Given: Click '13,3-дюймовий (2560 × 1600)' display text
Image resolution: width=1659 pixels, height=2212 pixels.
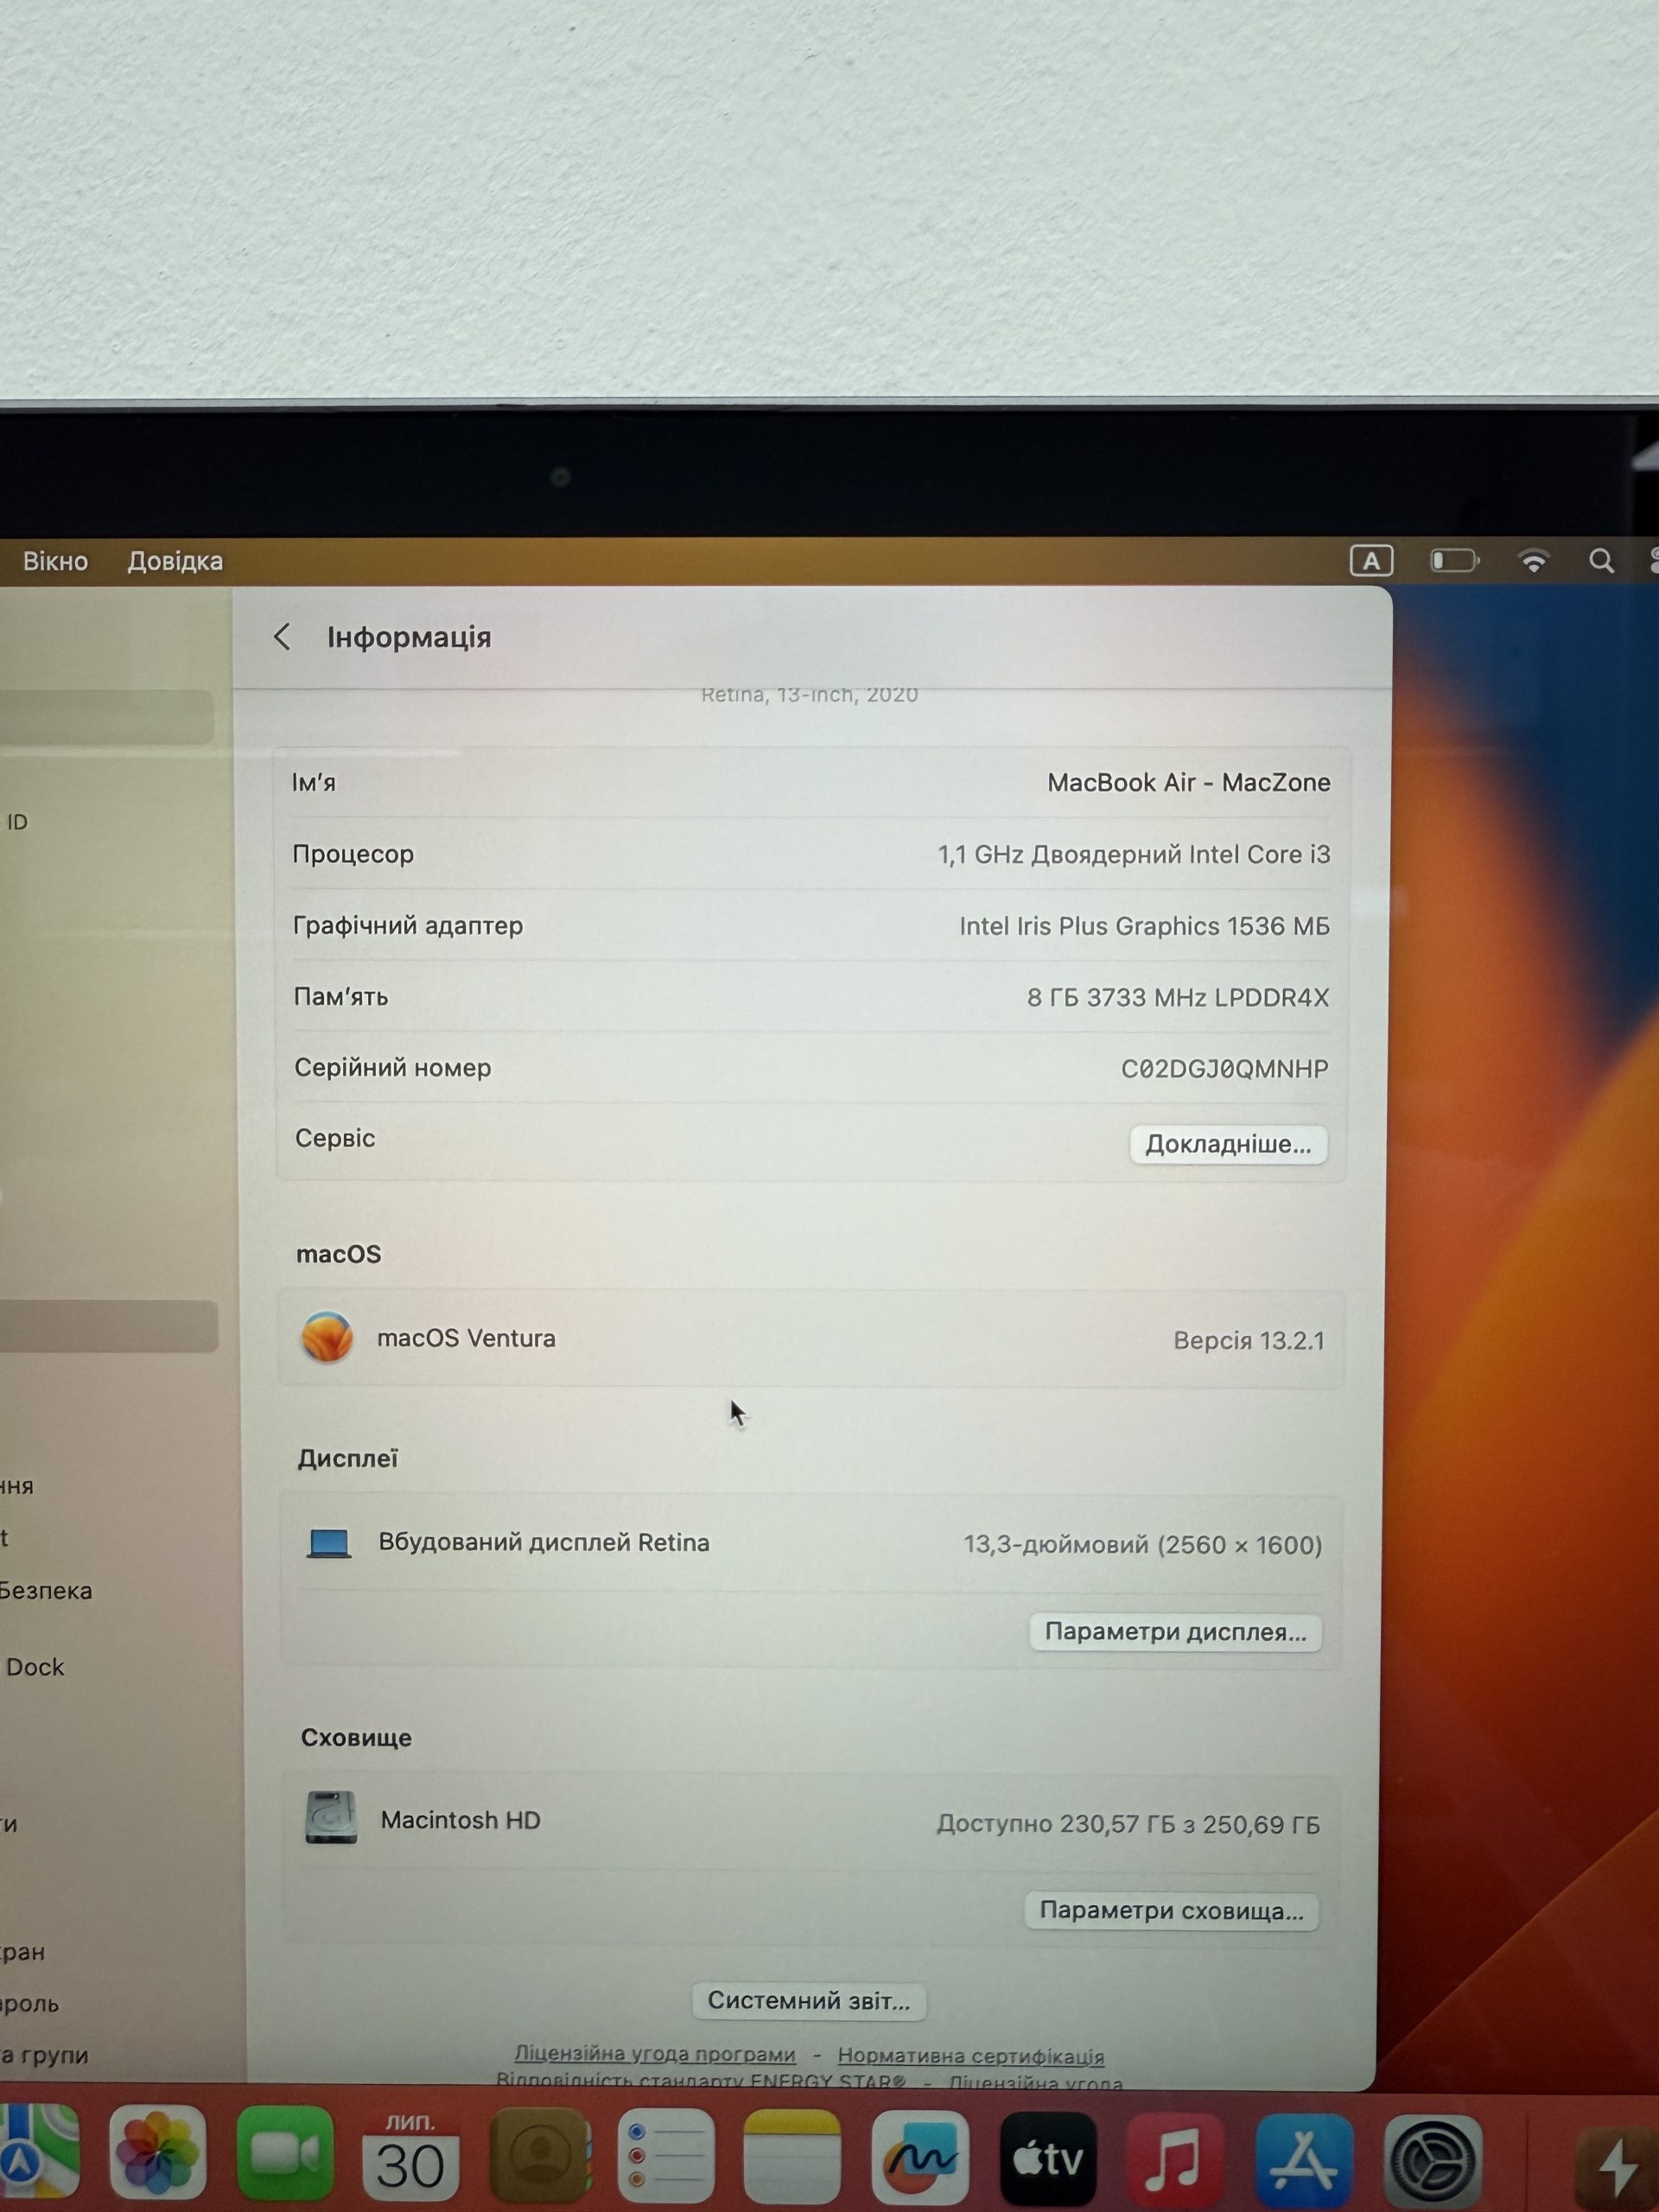Looking at the screenshot, I should point(1143,1545).
